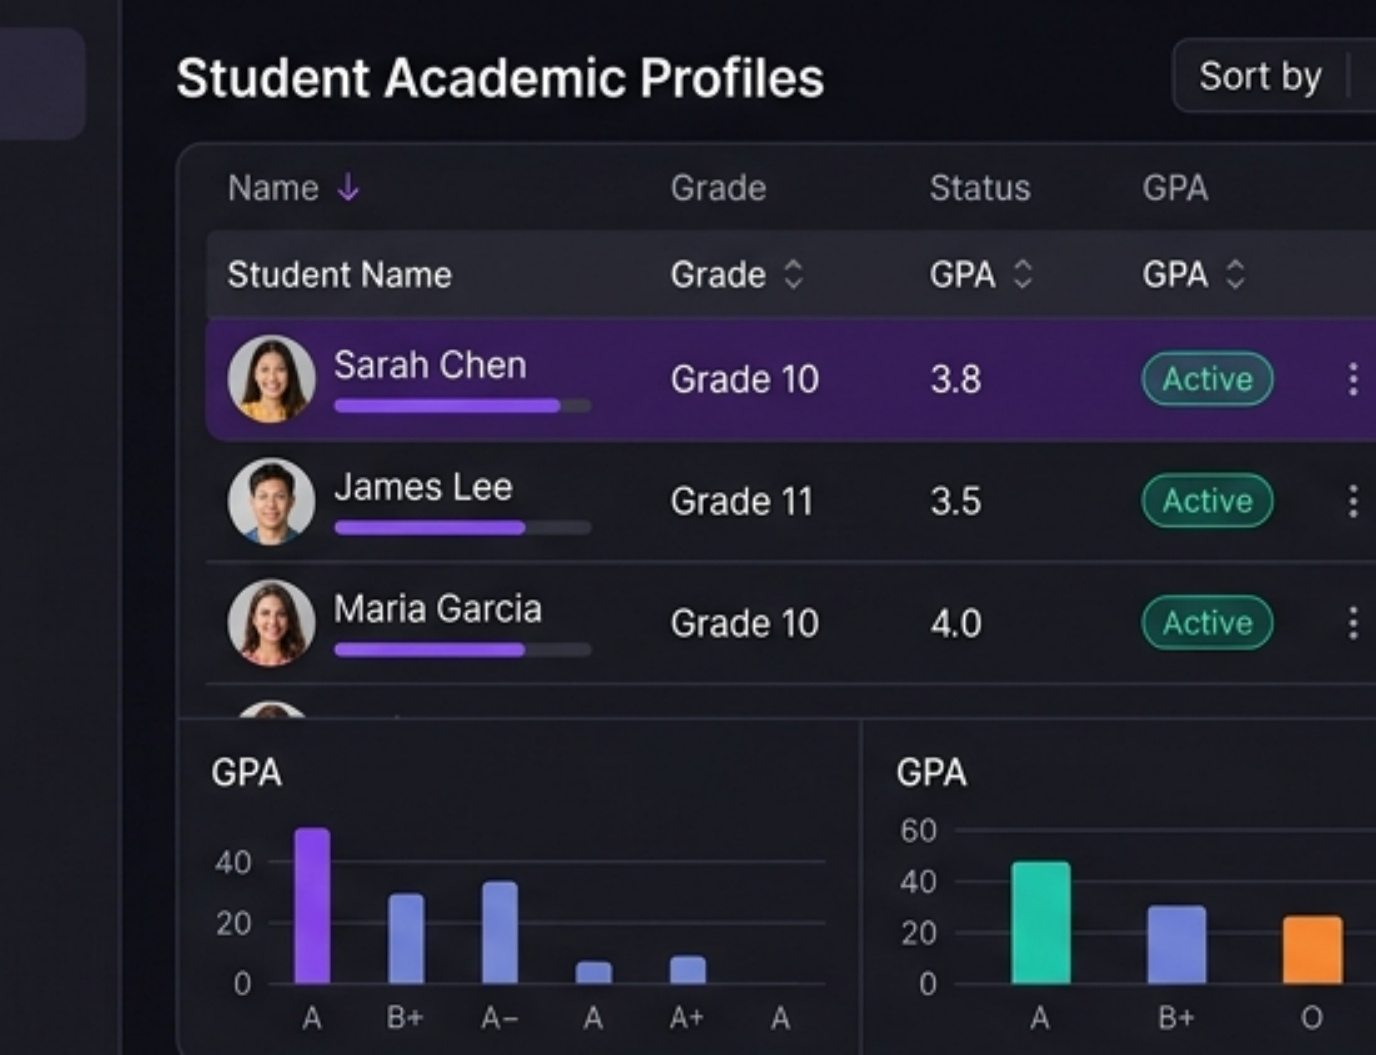1376x1055 pixels.
Task: Click the 3.8 GPA value
Action: click(x=955, y=379)
